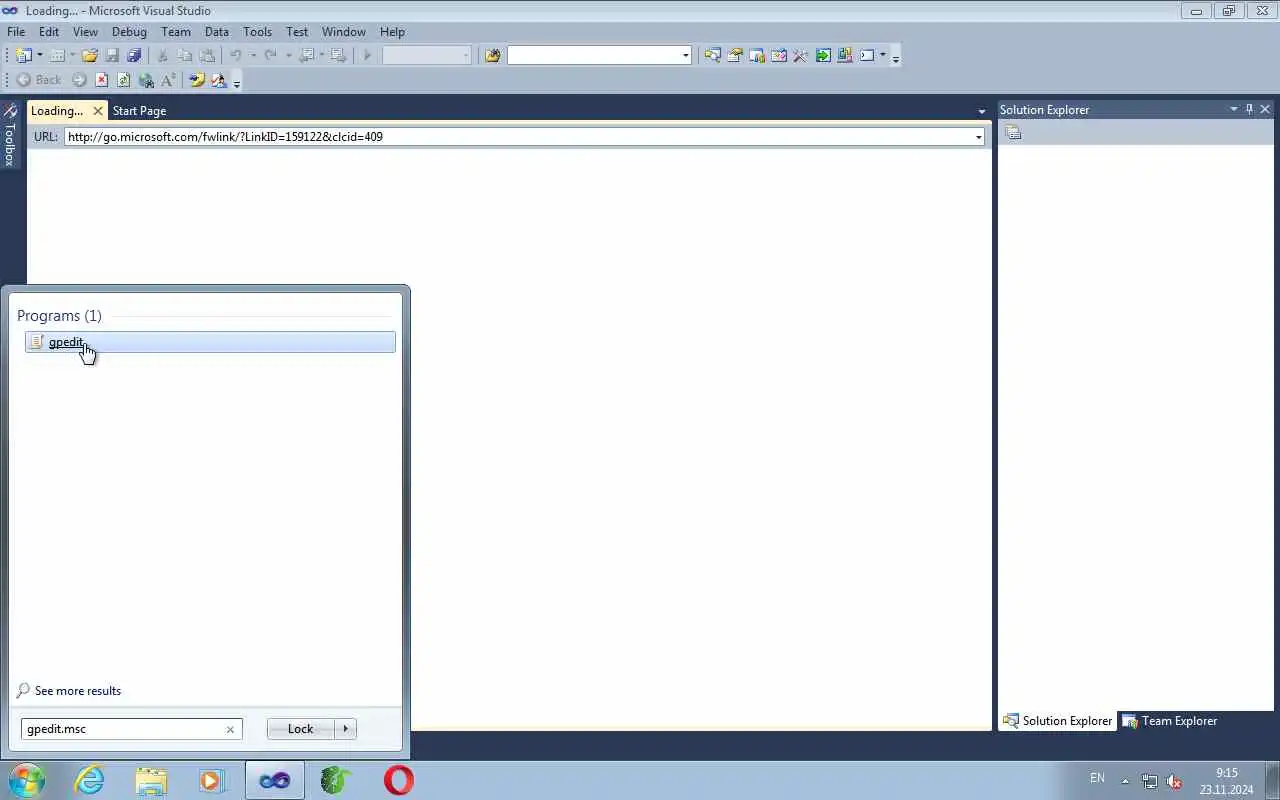Open the Tools menu

[x=257, y=32]
